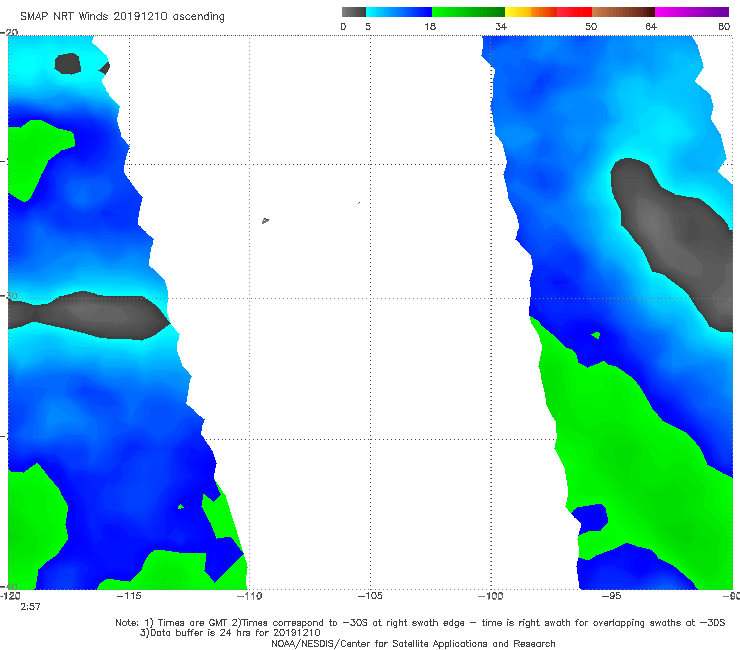Image resolution: width=740 pixels, height=650 pixels.
Task: Click the swath time stamp "2:57"
Action: (x=30, y=607)
